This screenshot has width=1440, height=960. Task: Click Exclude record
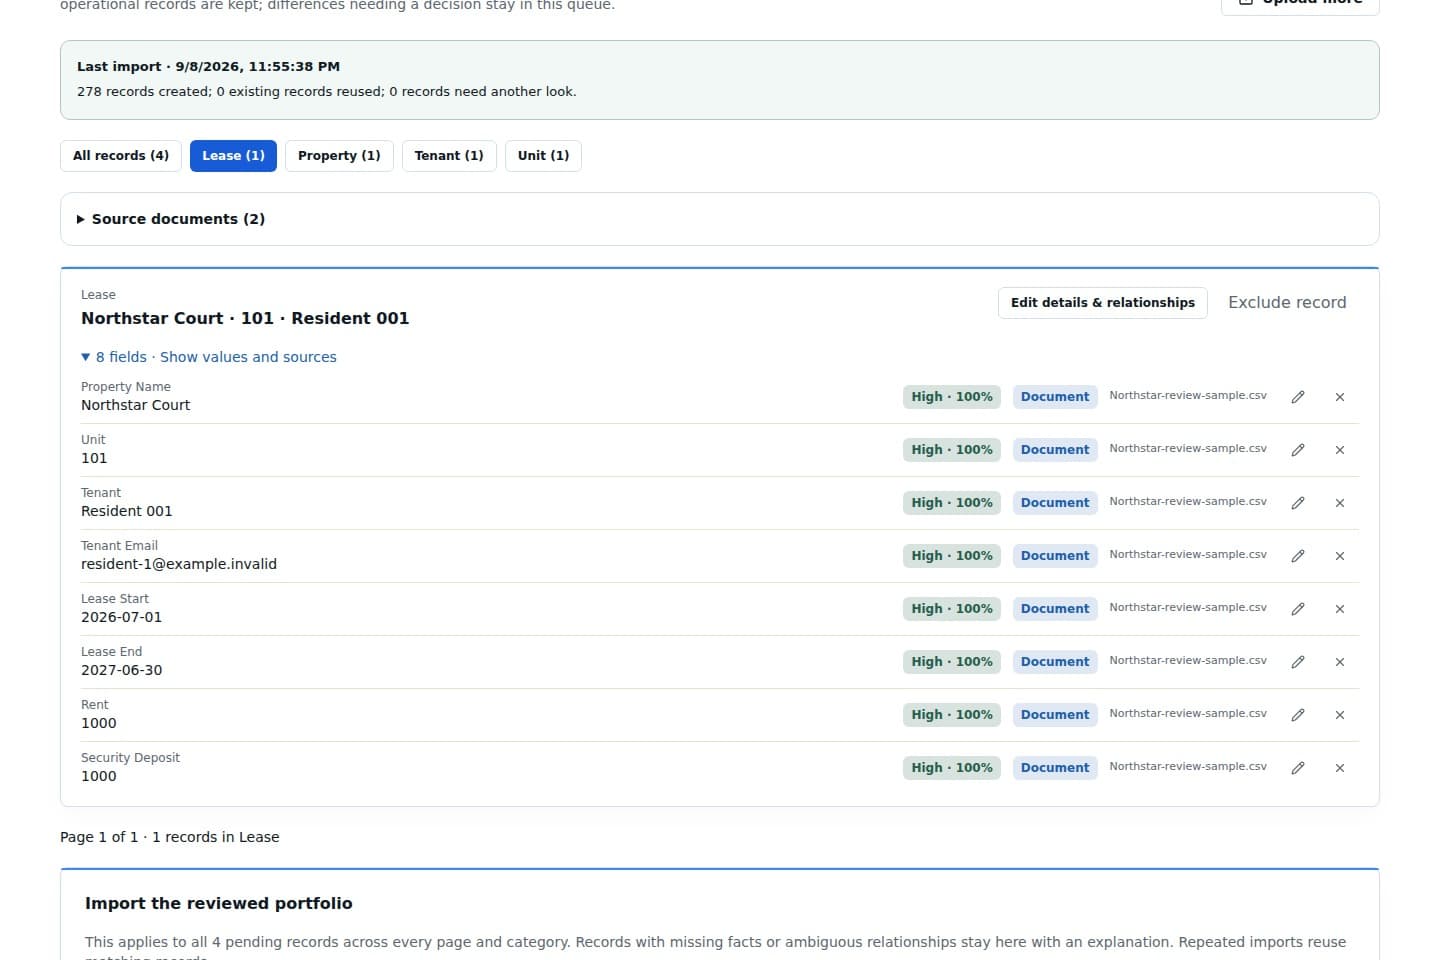coord(1287,303)
